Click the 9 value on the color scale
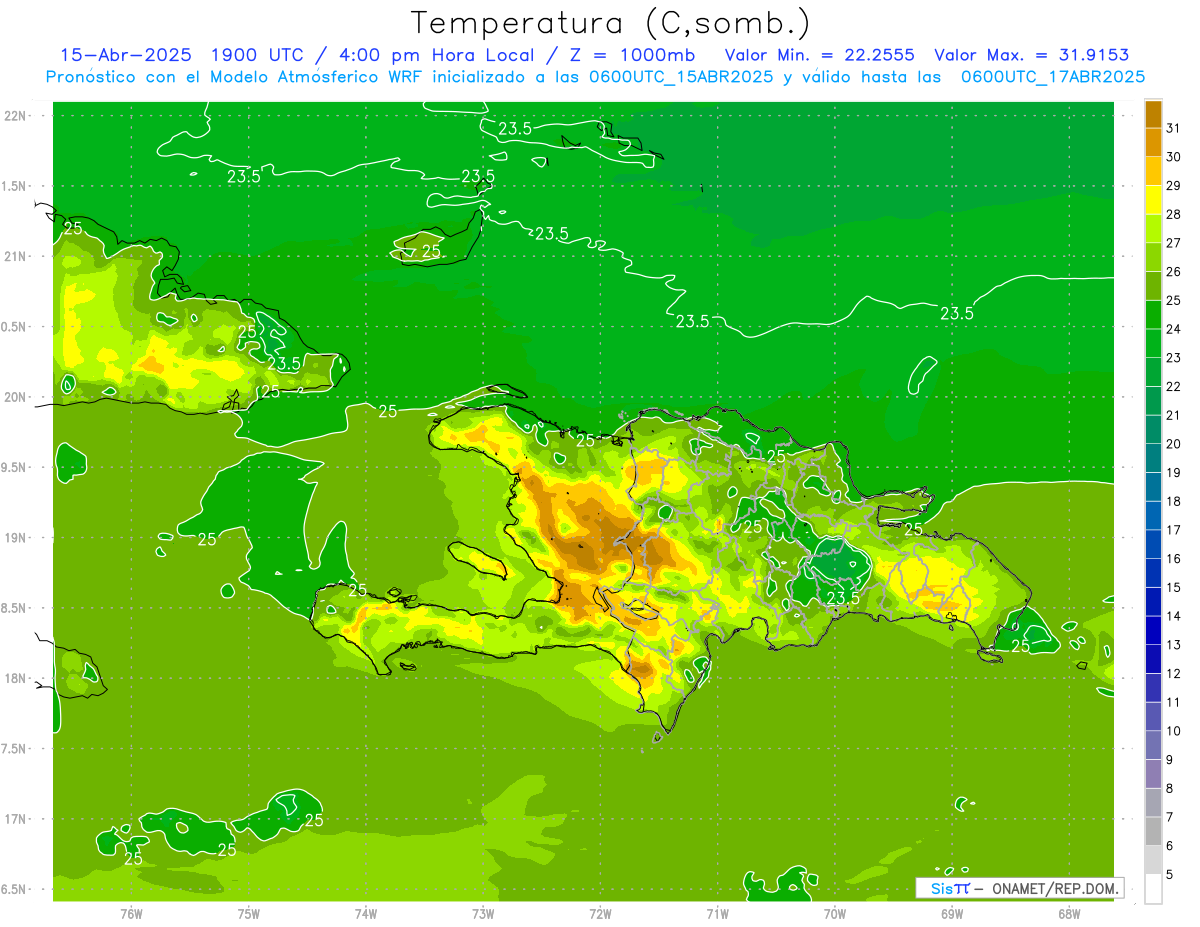1200x927 pixels. tap(1170, 760)
